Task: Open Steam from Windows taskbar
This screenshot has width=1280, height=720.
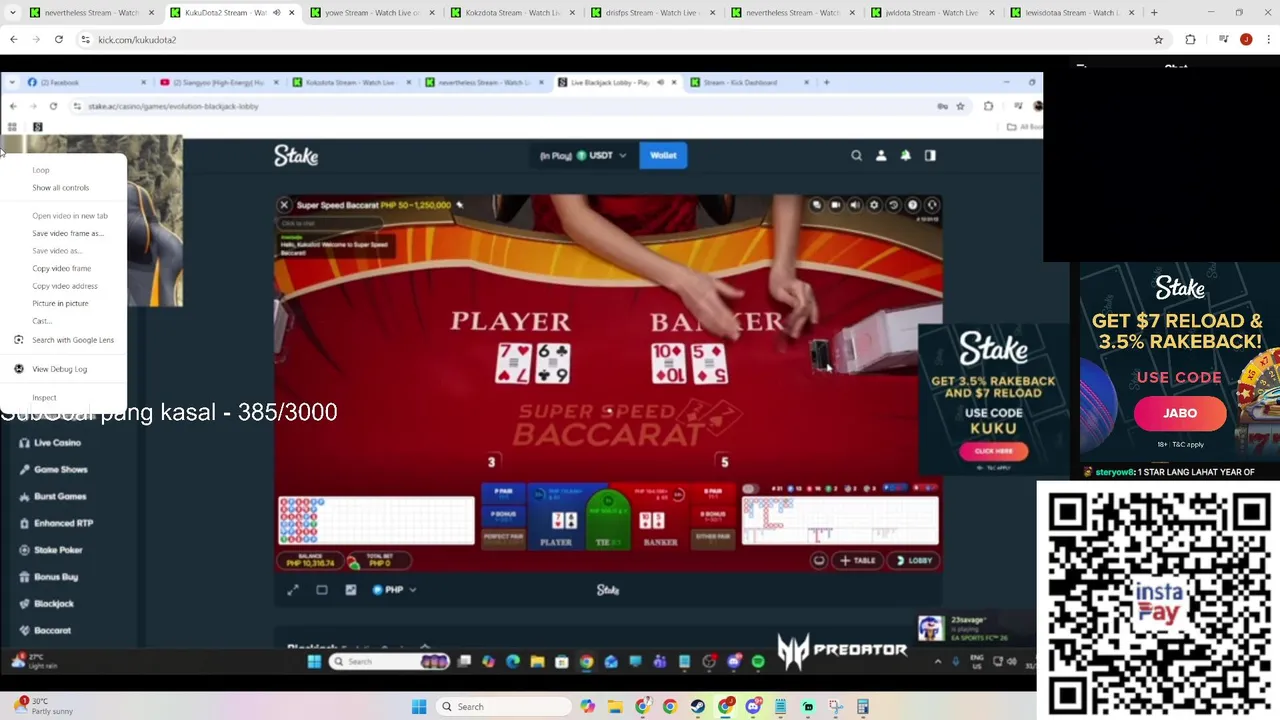Action: click(x=697, y=707)
